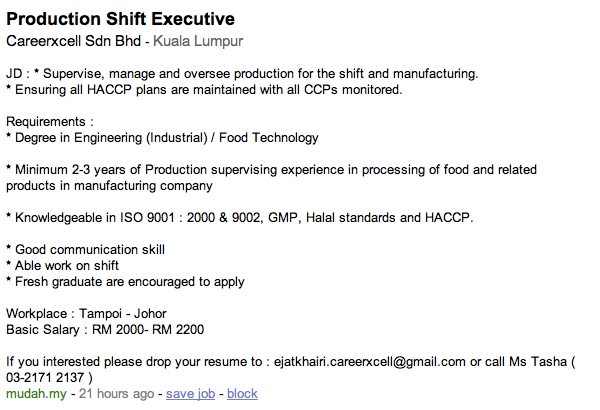The height and width of the screenshot is (410, 600).
Task: Click the Able work on shift bullet
Action: point(62,266)
